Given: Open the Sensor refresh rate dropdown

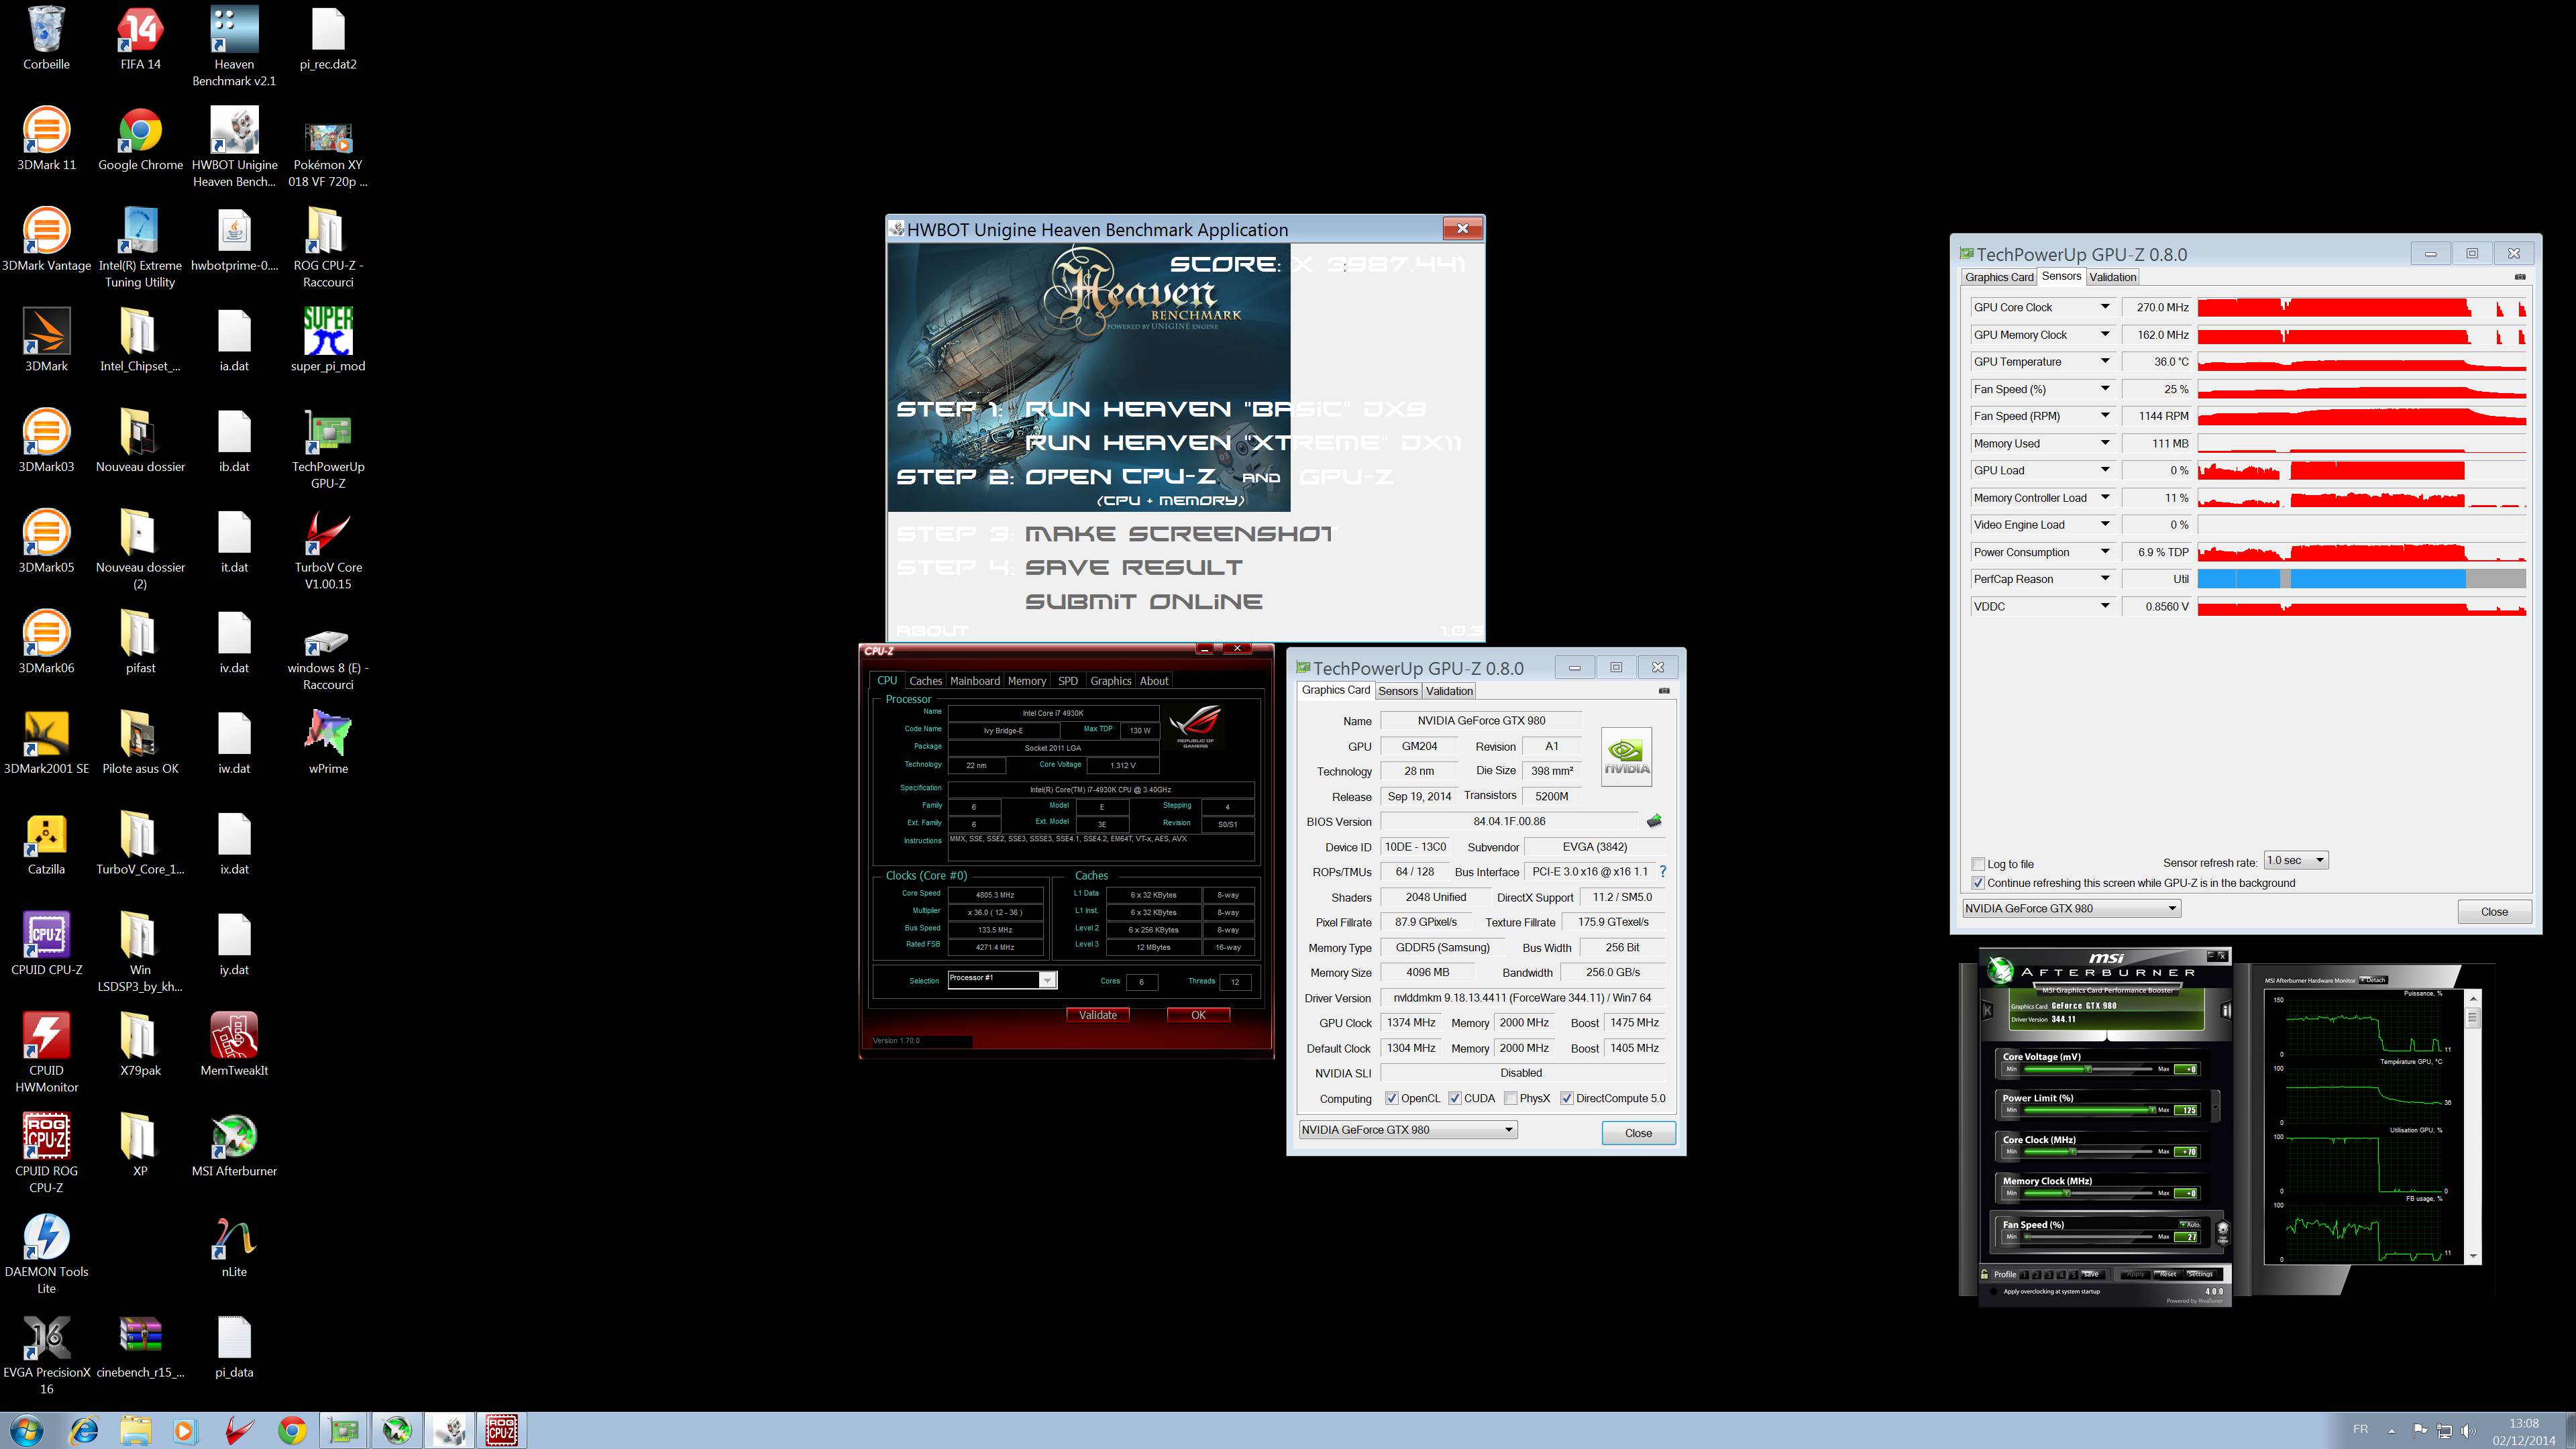Looking at the screenshot, I should pyautogui.click(x=2296, y=861).
